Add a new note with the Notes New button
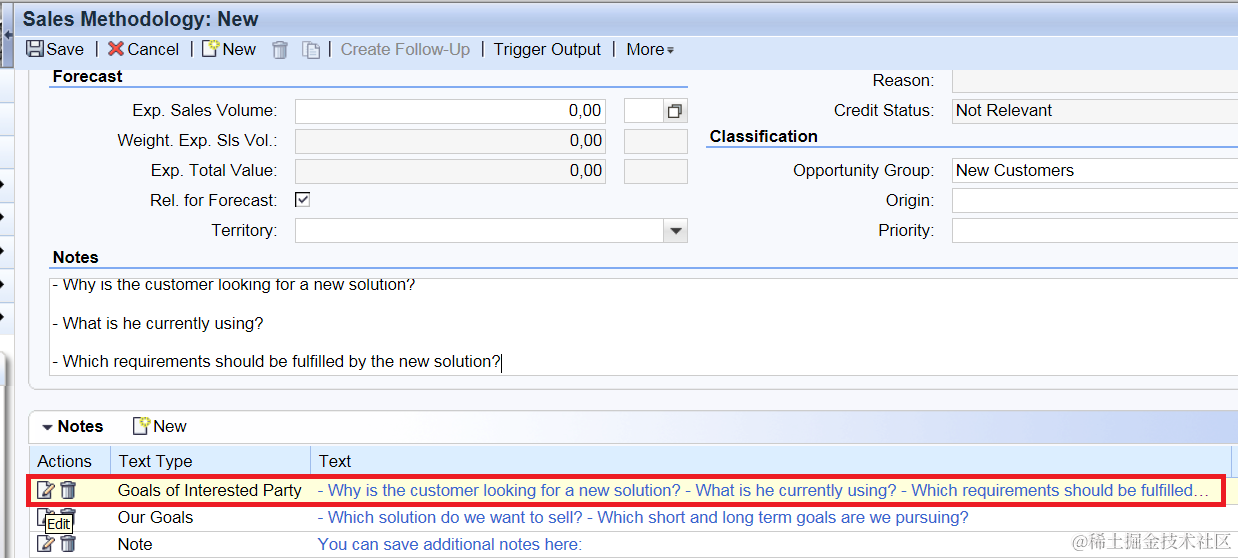Screen dimensions: 1238x558 (x=160, y=426)
